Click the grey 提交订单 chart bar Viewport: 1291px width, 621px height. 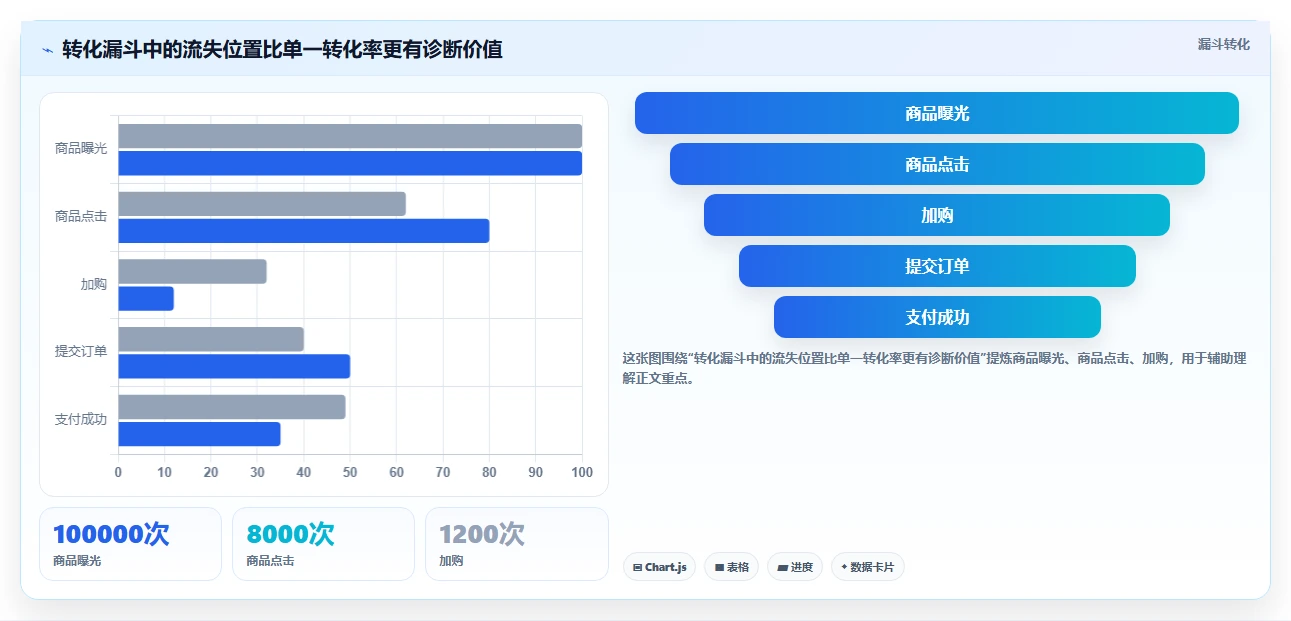(x=211, y=339)
